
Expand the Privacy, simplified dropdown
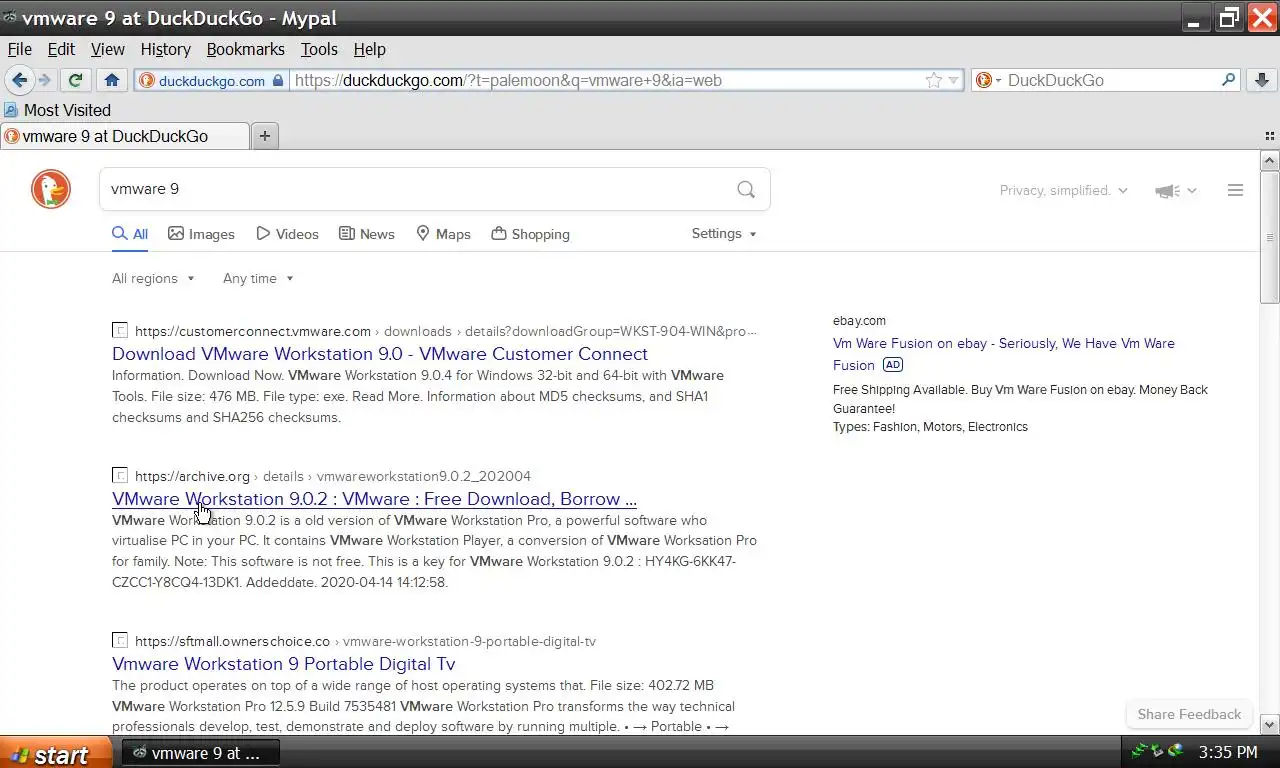(x=1064, y=190)
